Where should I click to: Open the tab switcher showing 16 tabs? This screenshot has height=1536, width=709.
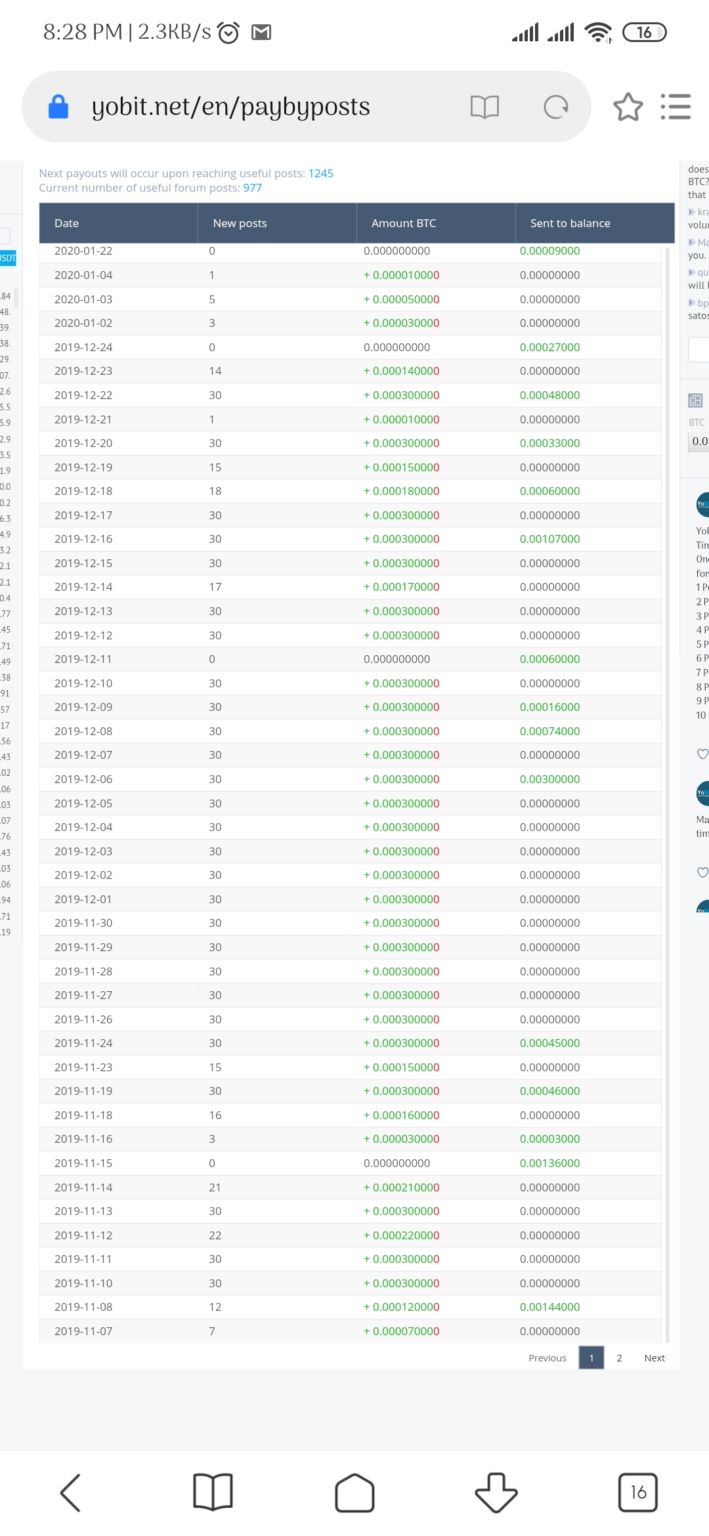[638, 1493]
